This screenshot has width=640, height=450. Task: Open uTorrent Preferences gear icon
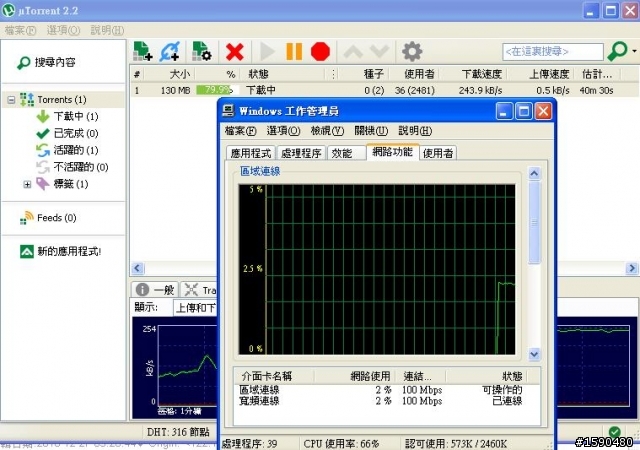411,51
